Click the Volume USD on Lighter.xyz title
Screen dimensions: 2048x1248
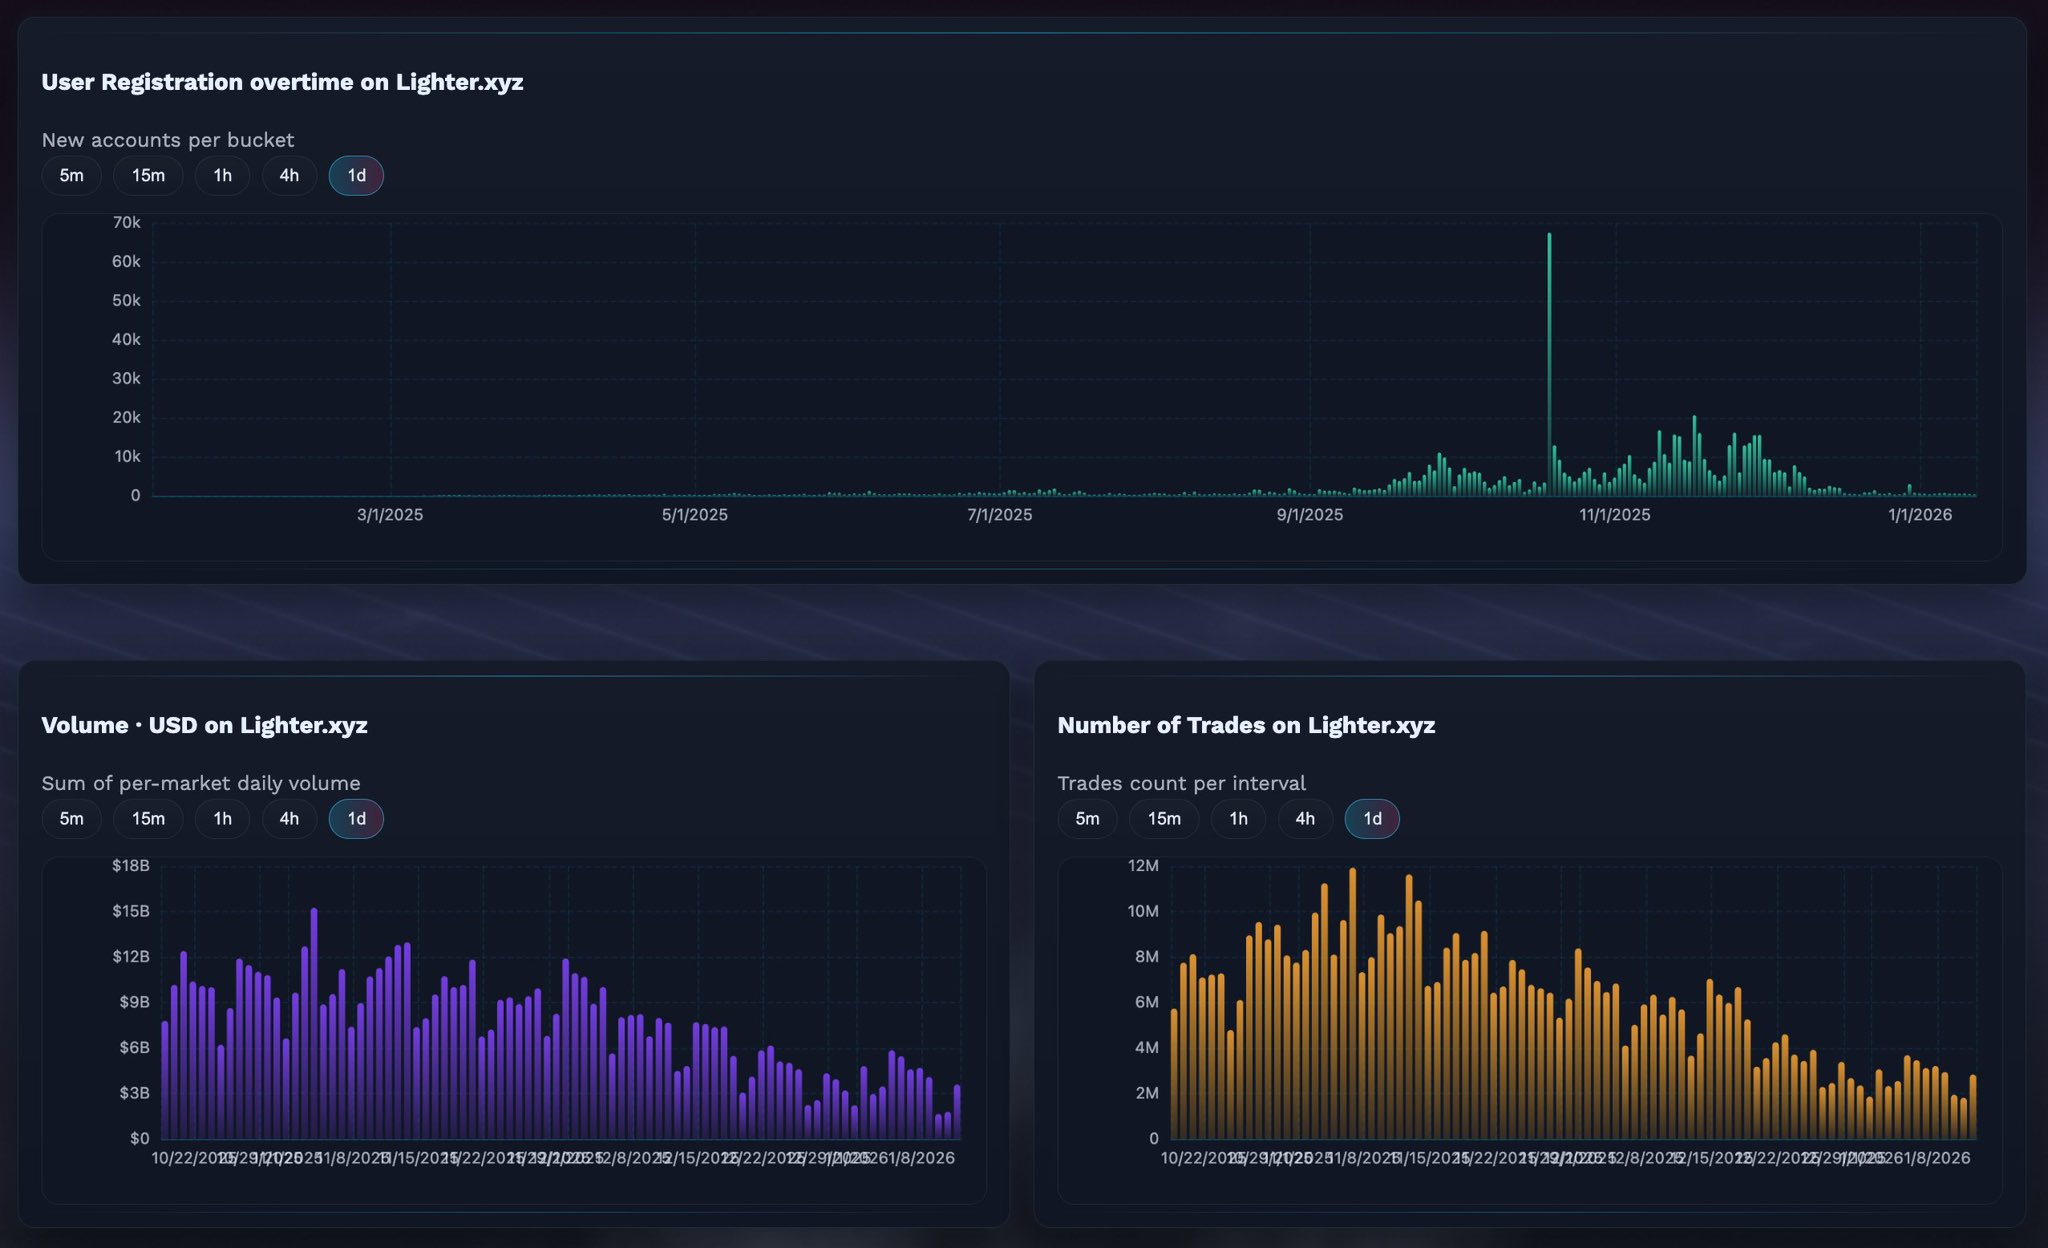tap(204, 725)
